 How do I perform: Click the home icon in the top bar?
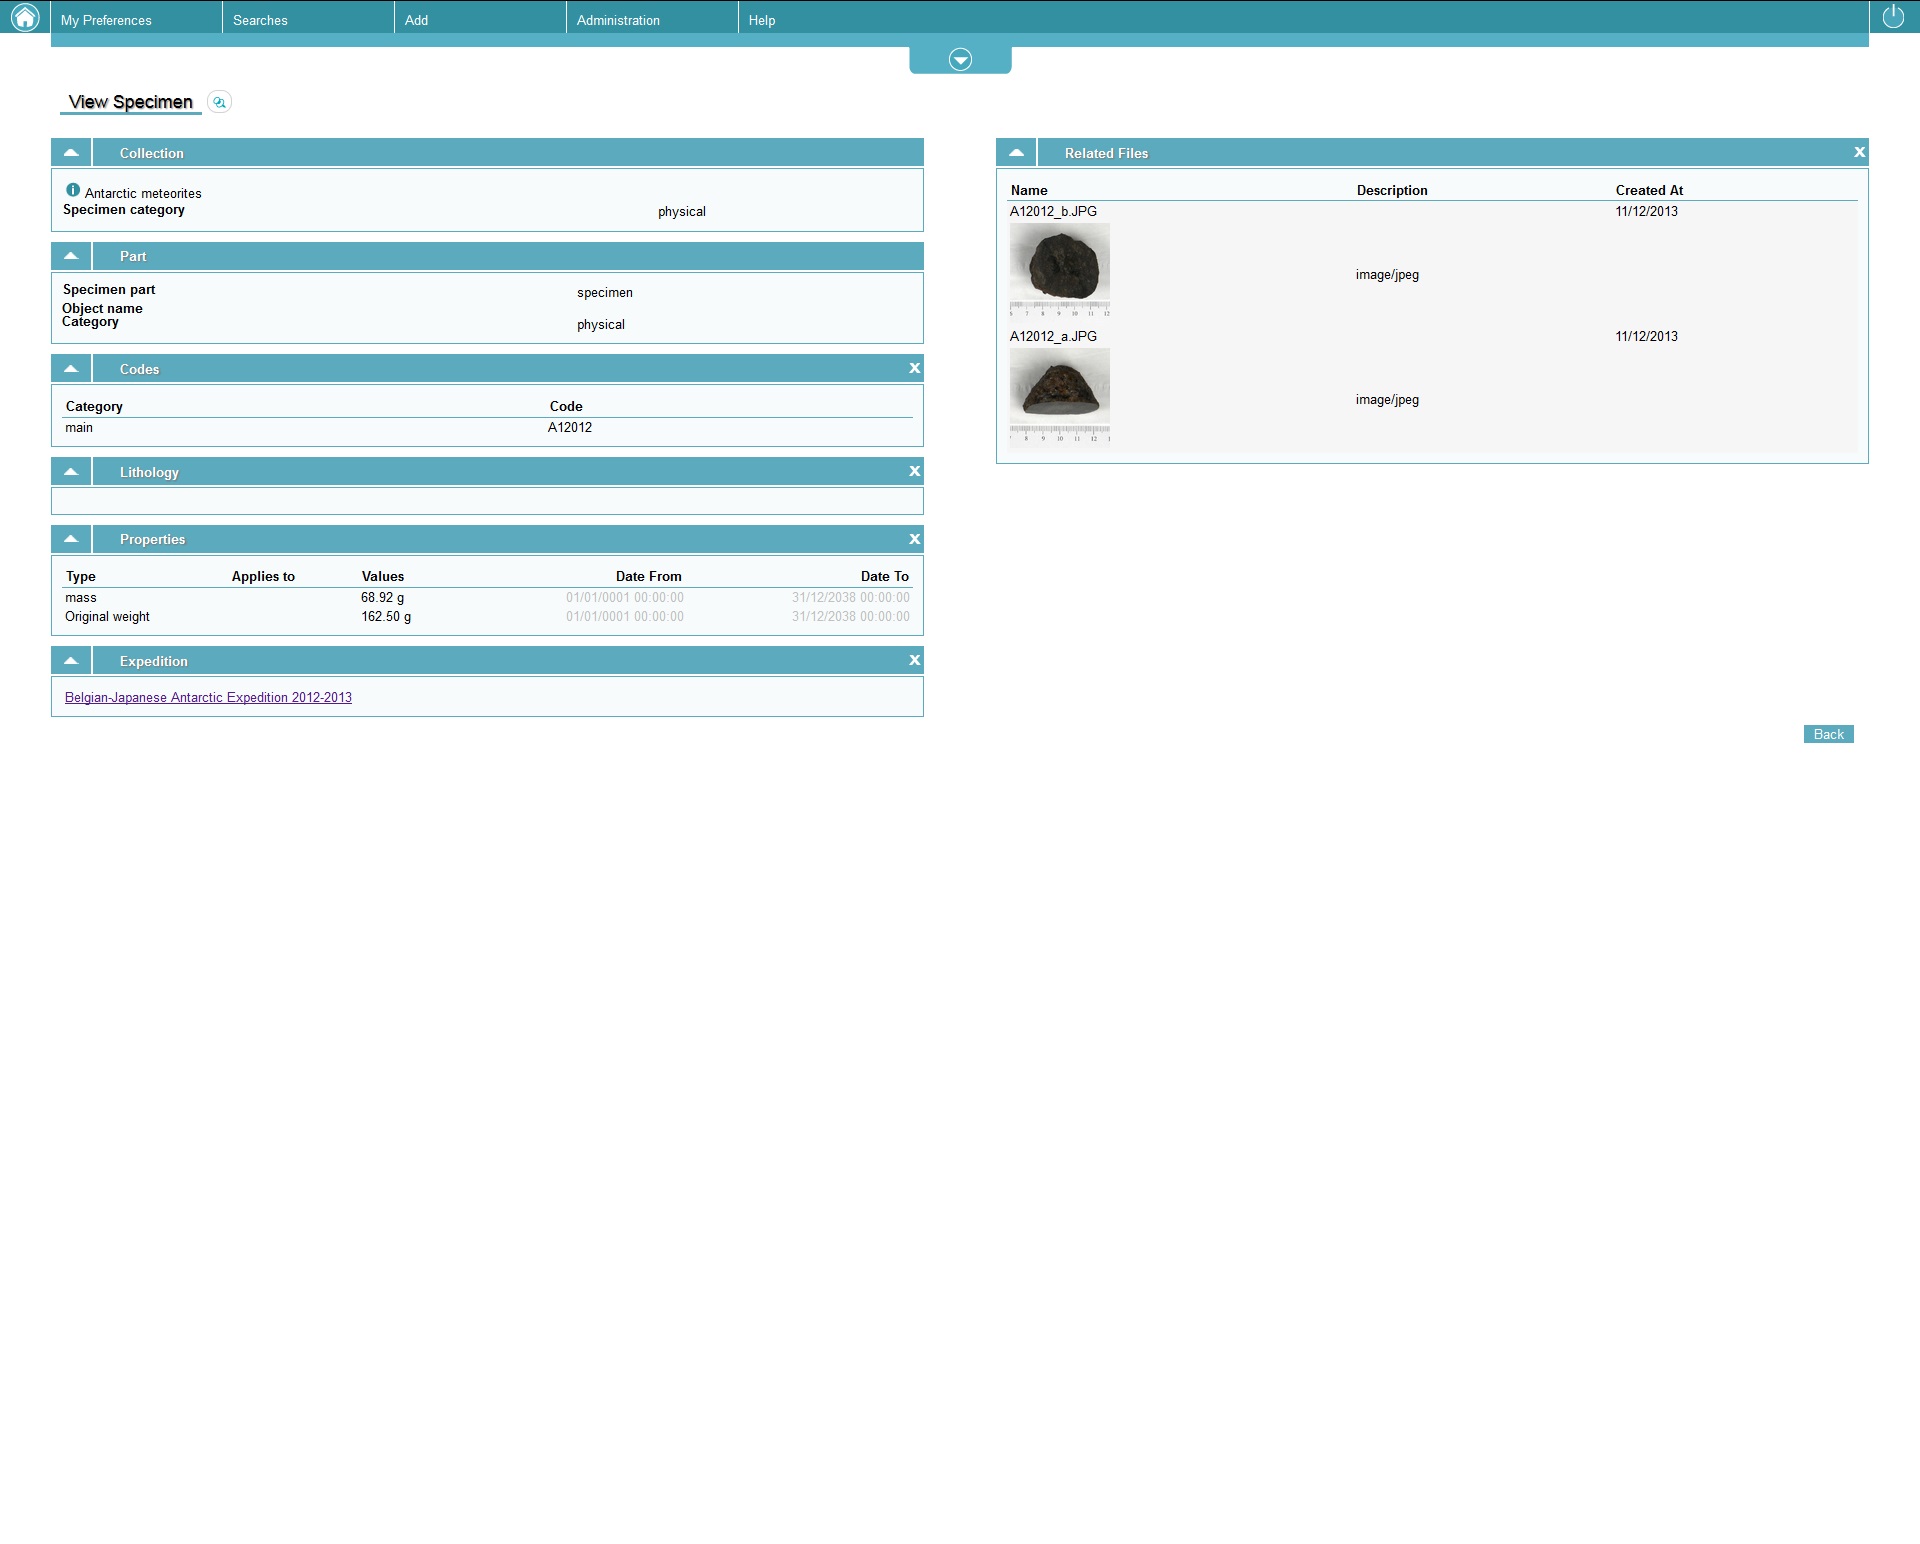(x=24, y=17)
